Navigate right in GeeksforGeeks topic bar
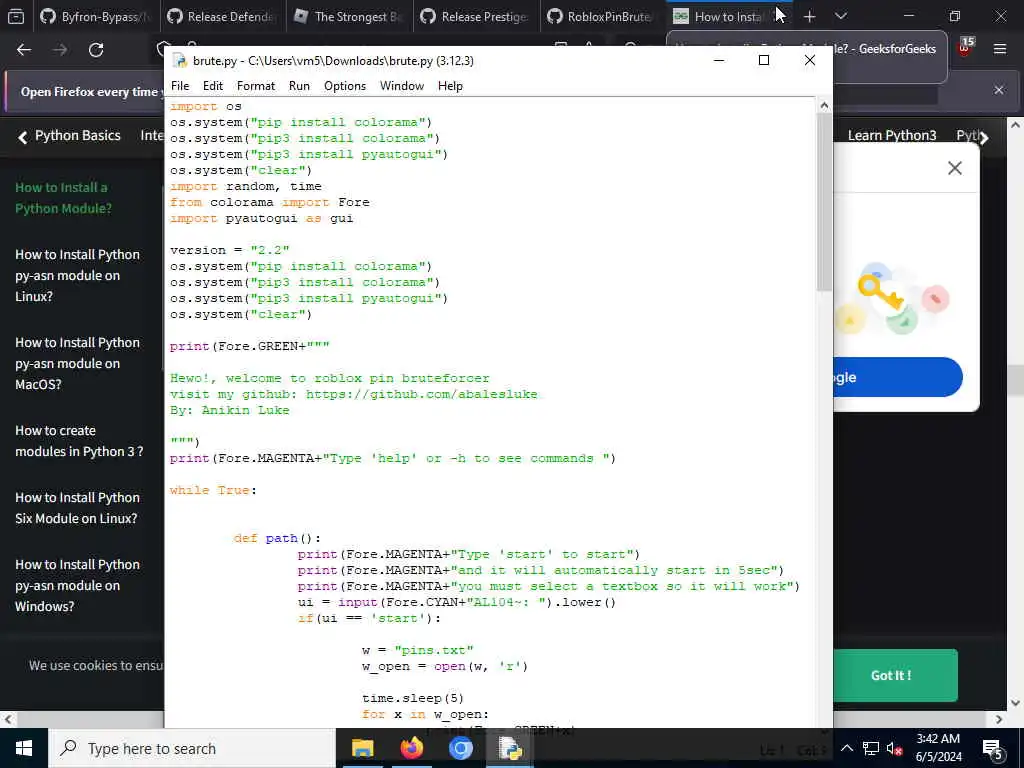 (984, 137)
